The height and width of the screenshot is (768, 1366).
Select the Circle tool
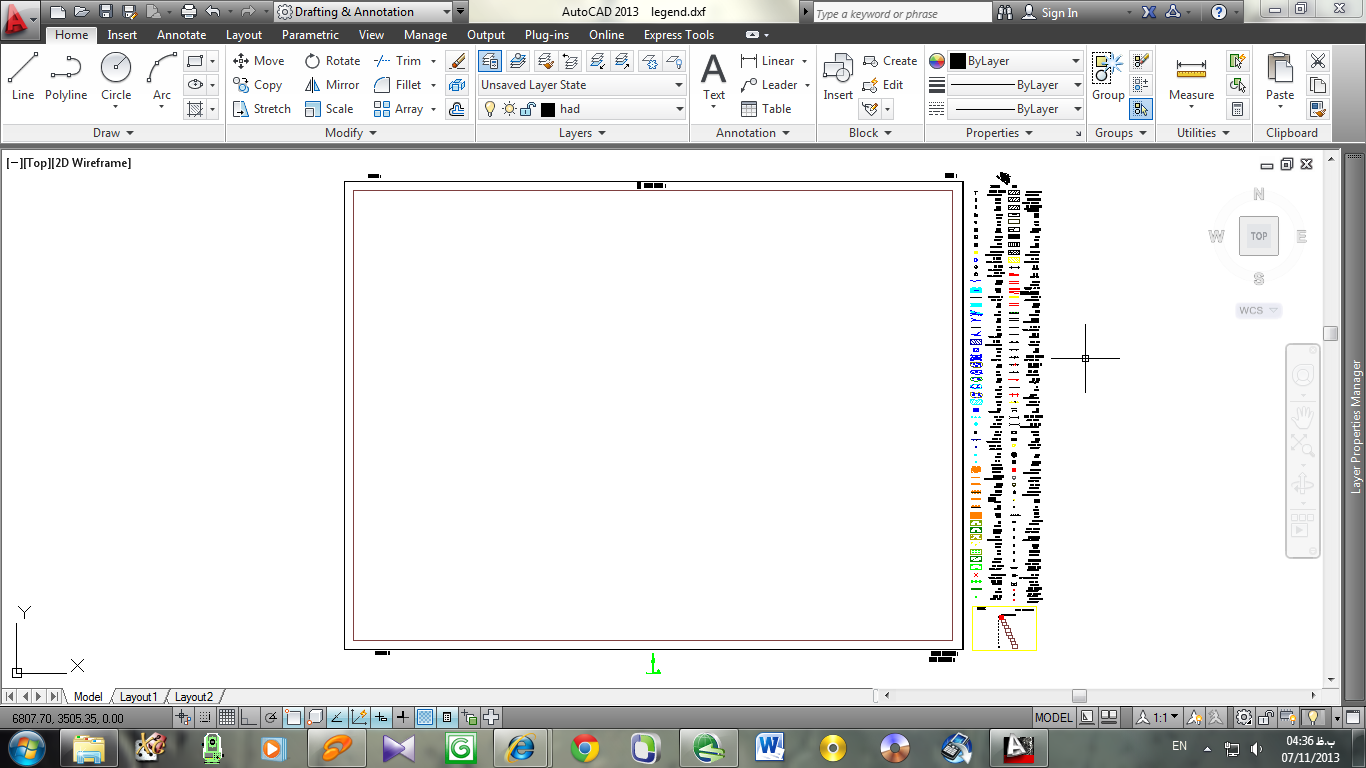pos(116,78)
